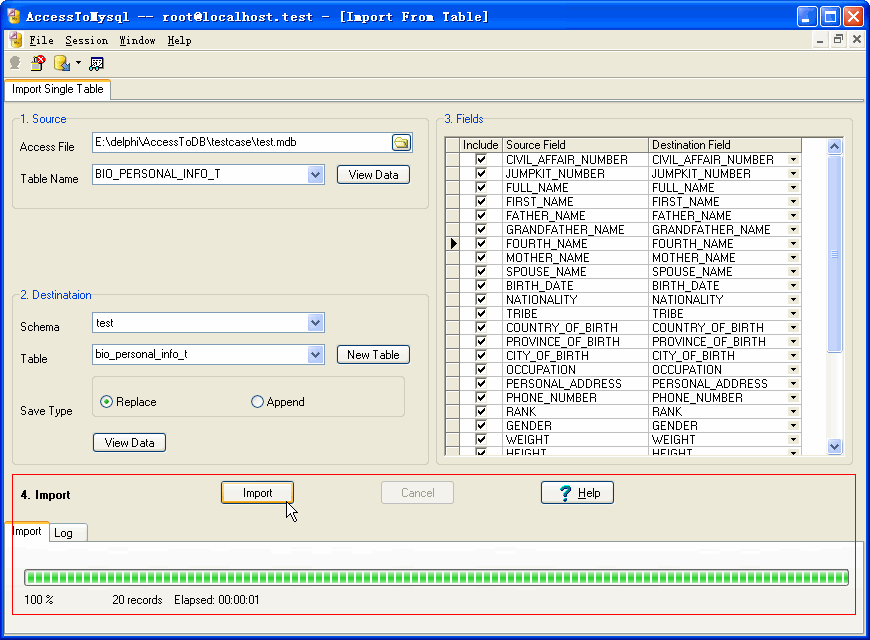Screen dimensions: 870x640
Task: Open destination dropdown for FIRST_NAME
Action: pyautogui.click(x=793, y=201)
